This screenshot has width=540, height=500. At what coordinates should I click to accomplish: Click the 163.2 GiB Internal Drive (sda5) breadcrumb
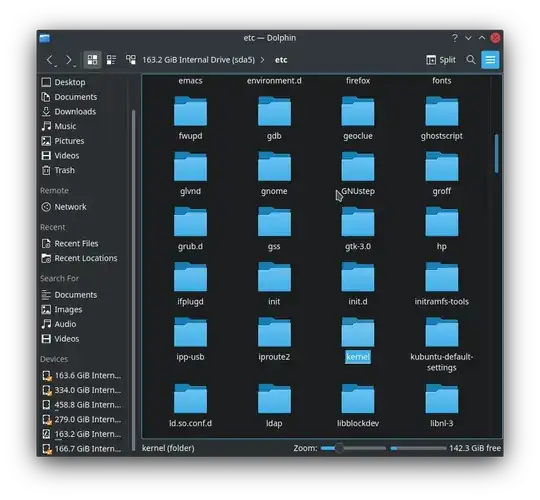click(198, 60)
